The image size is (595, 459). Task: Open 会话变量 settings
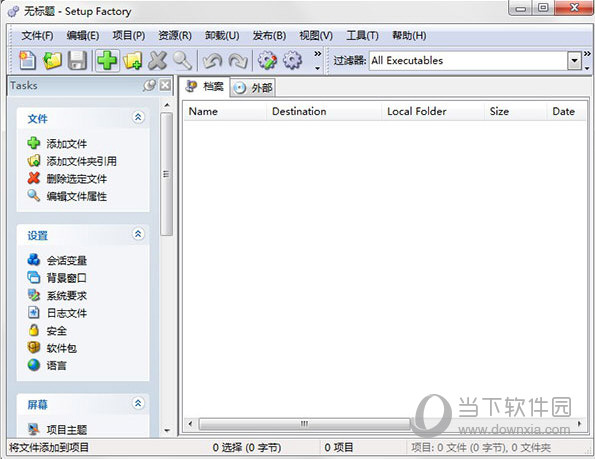point(57,260)
